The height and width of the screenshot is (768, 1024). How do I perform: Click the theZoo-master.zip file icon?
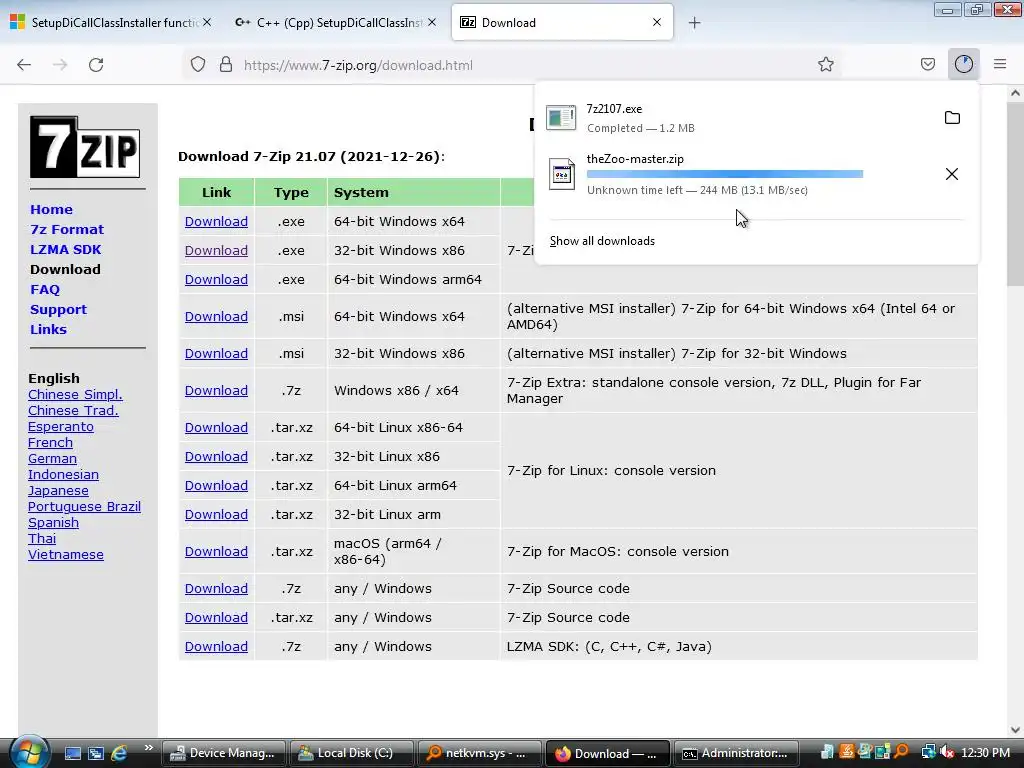pos(561,174)
